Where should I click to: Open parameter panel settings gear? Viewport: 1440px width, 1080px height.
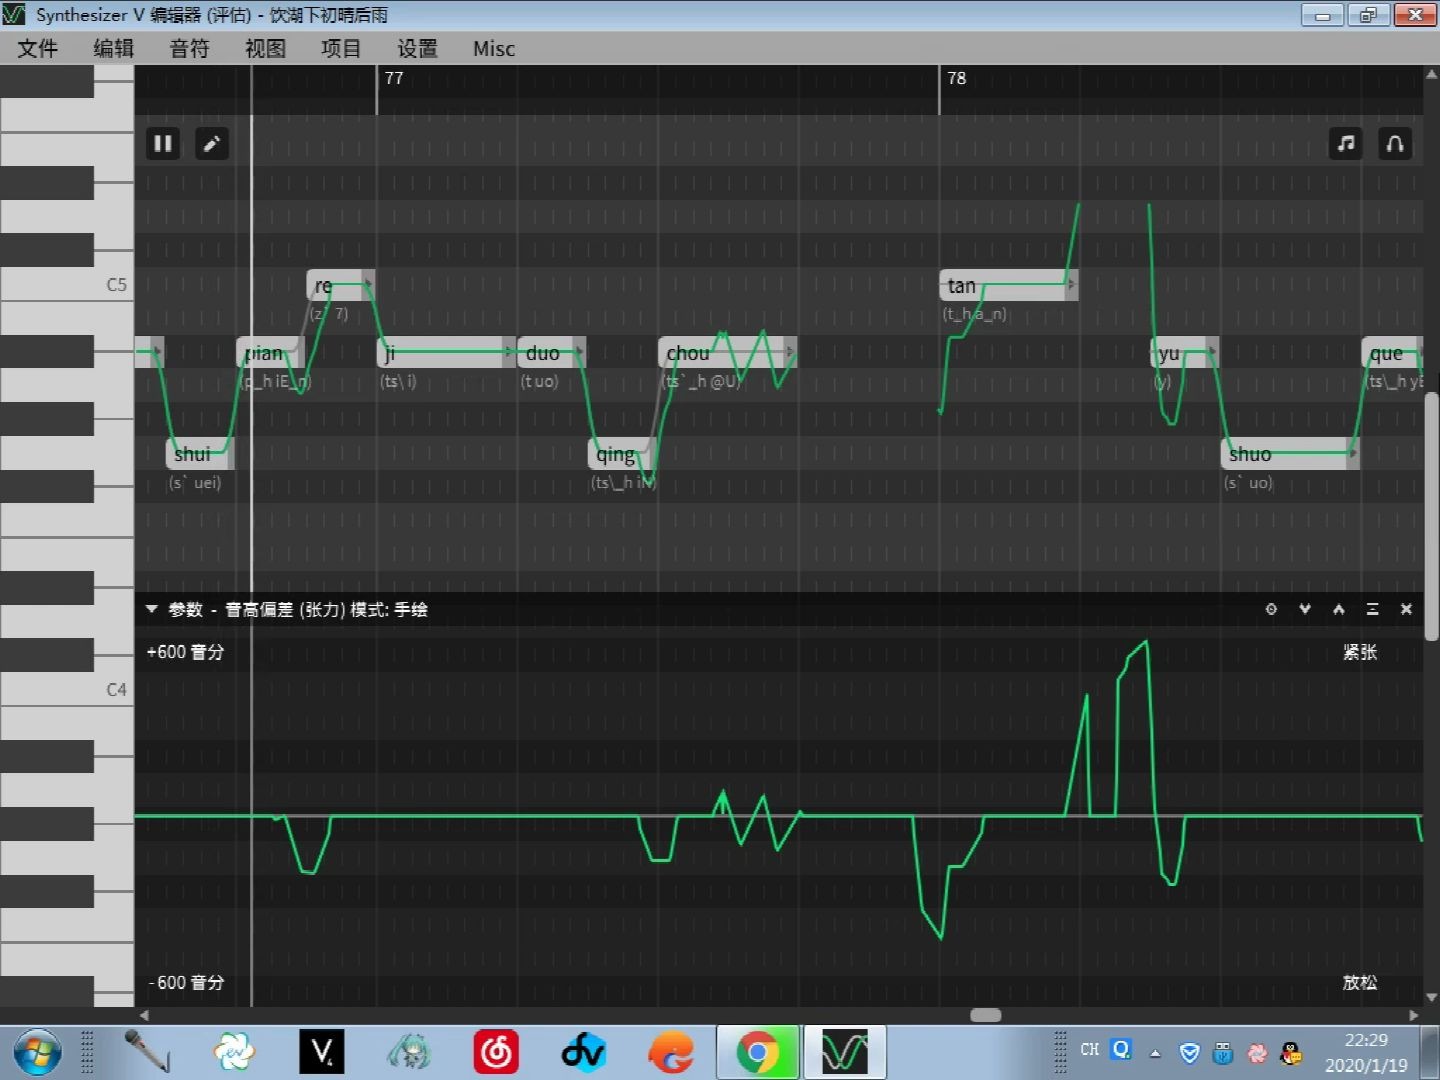click(x=1271, y=609)
